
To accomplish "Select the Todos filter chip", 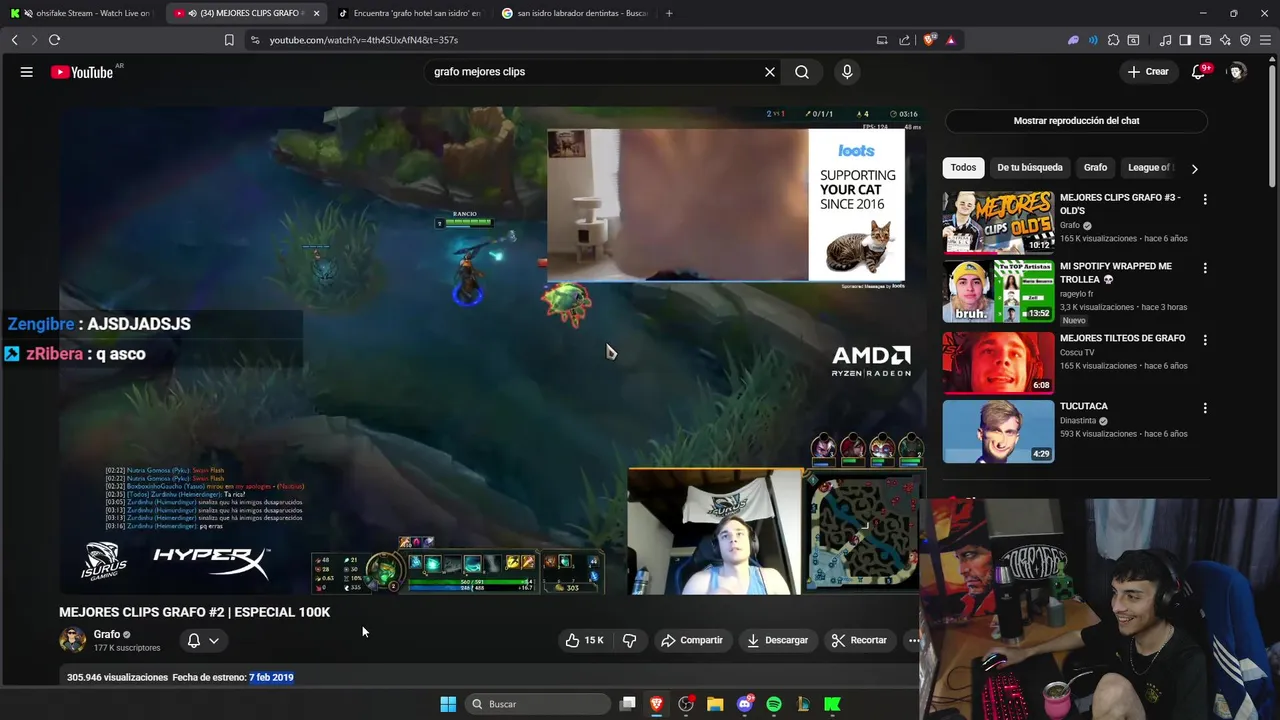I will [x=963, y=168].
